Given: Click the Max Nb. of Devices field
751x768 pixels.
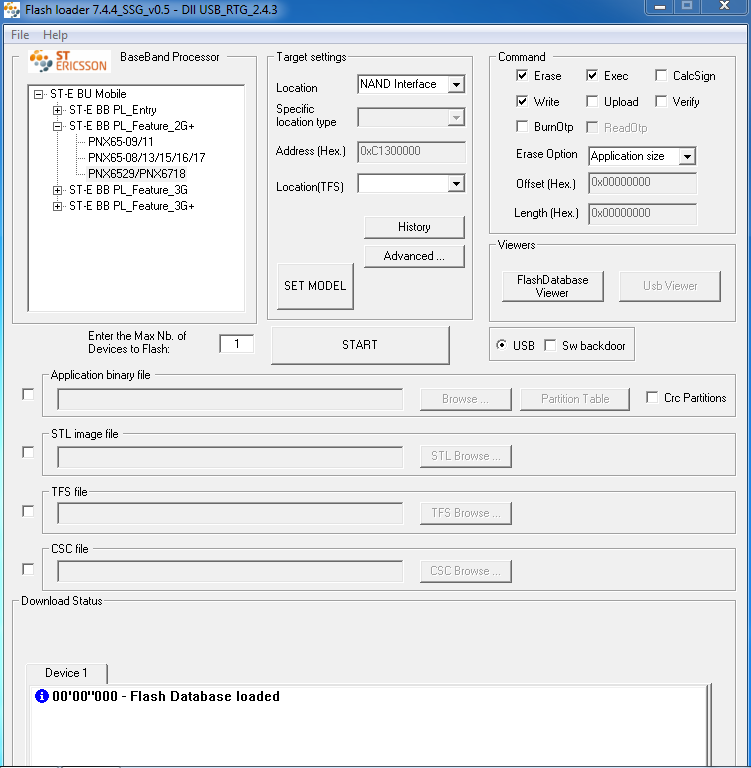Looking at the screenshot, I should [237, 344].
